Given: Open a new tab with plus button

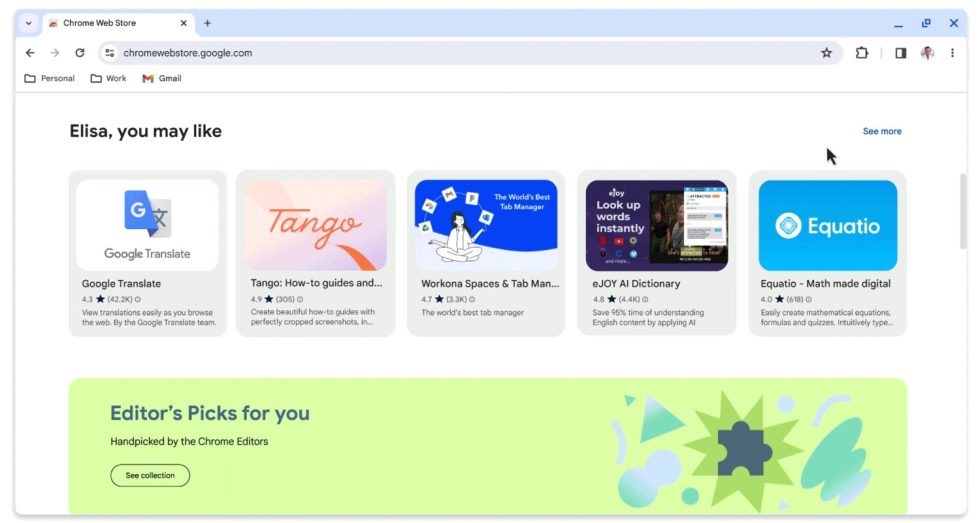Looking at the screenshot, I should (208, 23).
